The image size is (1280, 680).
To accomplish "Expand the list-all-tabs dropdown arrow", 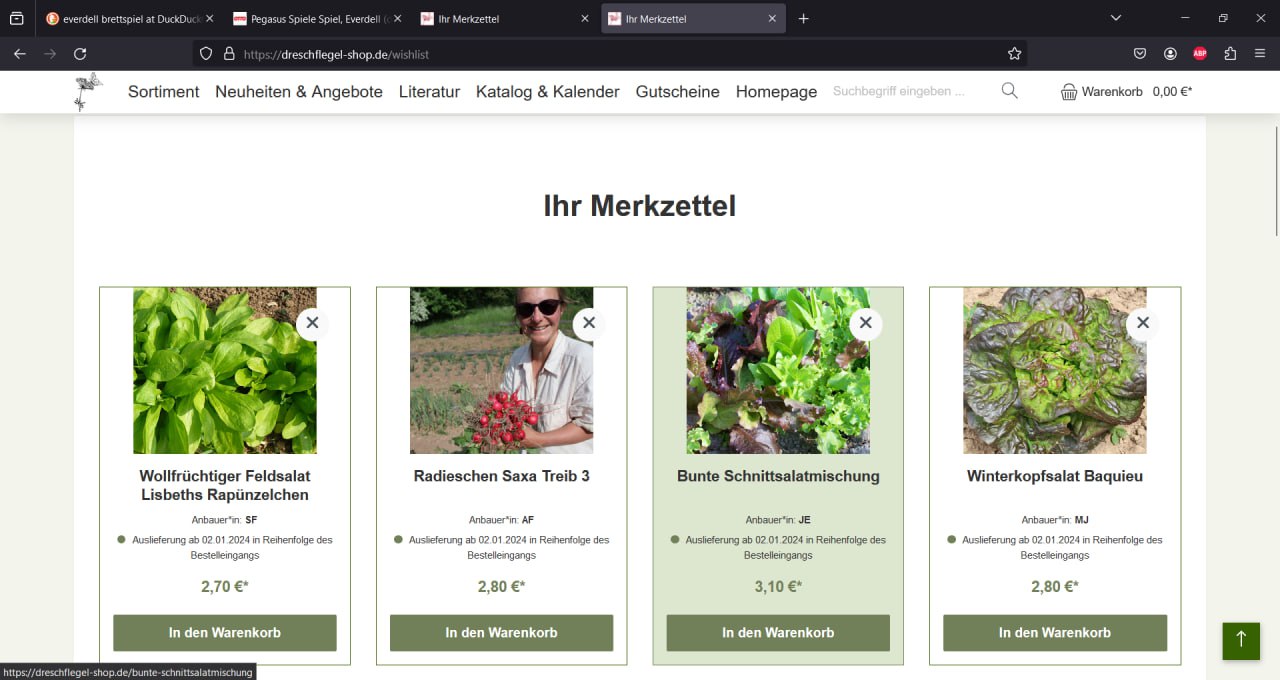I will coord(1116,18).
